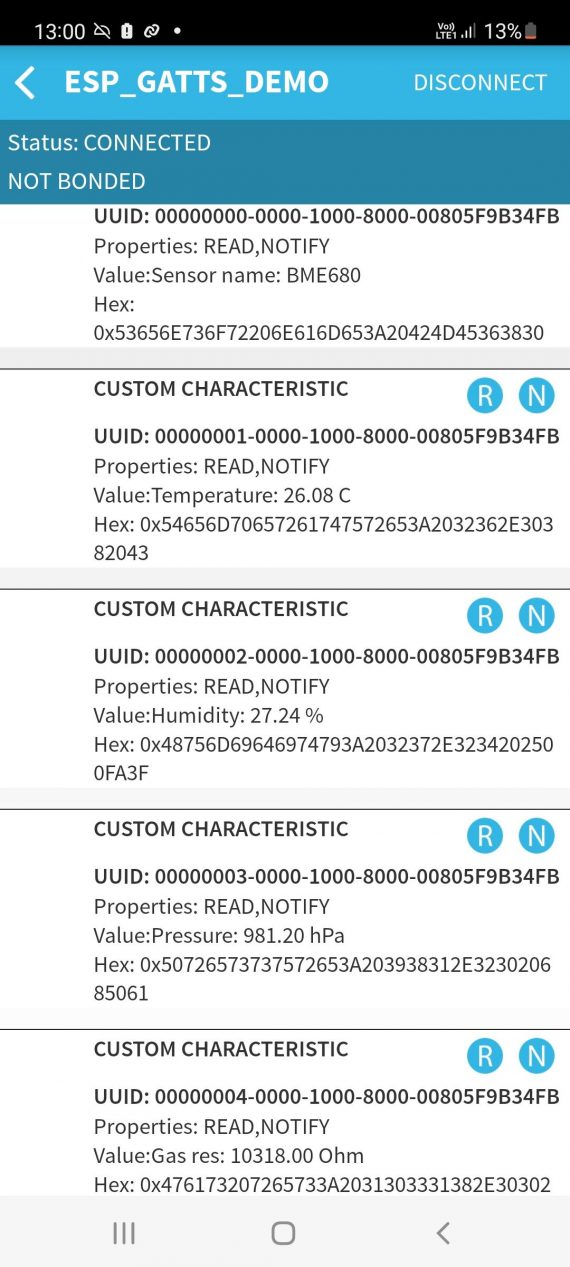Enable notifications (N) for Humidity characteristic
570x1267 pixels.
pyautogui.click(x=536, y=616)
